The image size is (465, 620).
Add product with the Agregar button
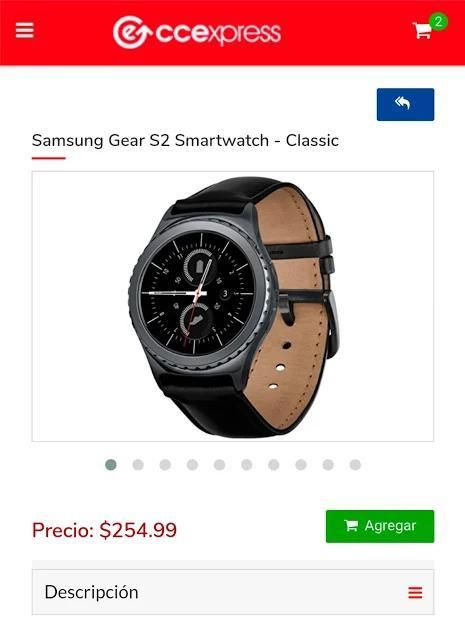[x=380, y=526]
